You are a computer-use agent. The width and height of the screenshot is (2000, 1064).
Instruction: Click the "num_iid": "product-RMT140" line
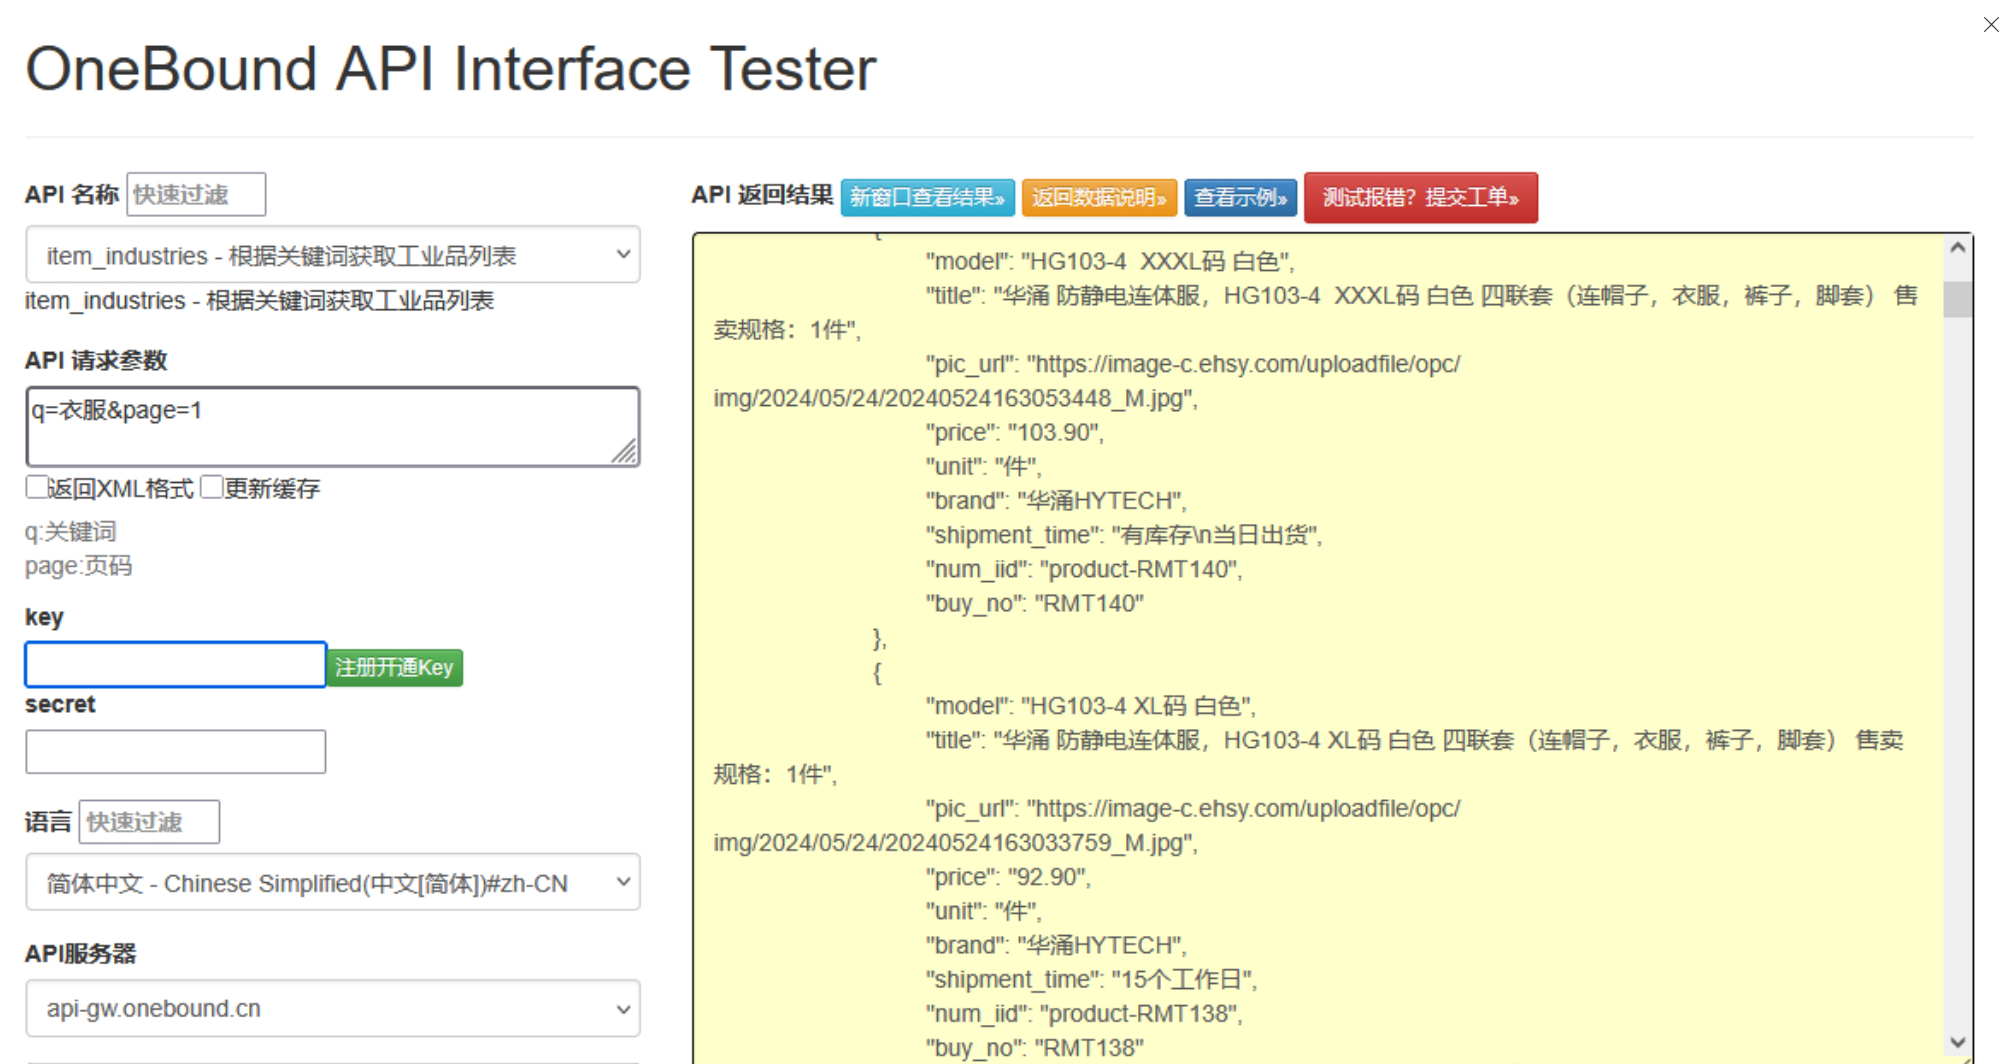coord(1084,569)
